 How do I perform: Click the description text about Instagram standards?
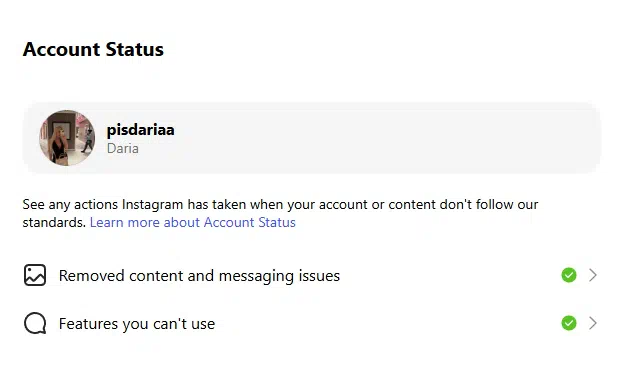click(280, 213)
